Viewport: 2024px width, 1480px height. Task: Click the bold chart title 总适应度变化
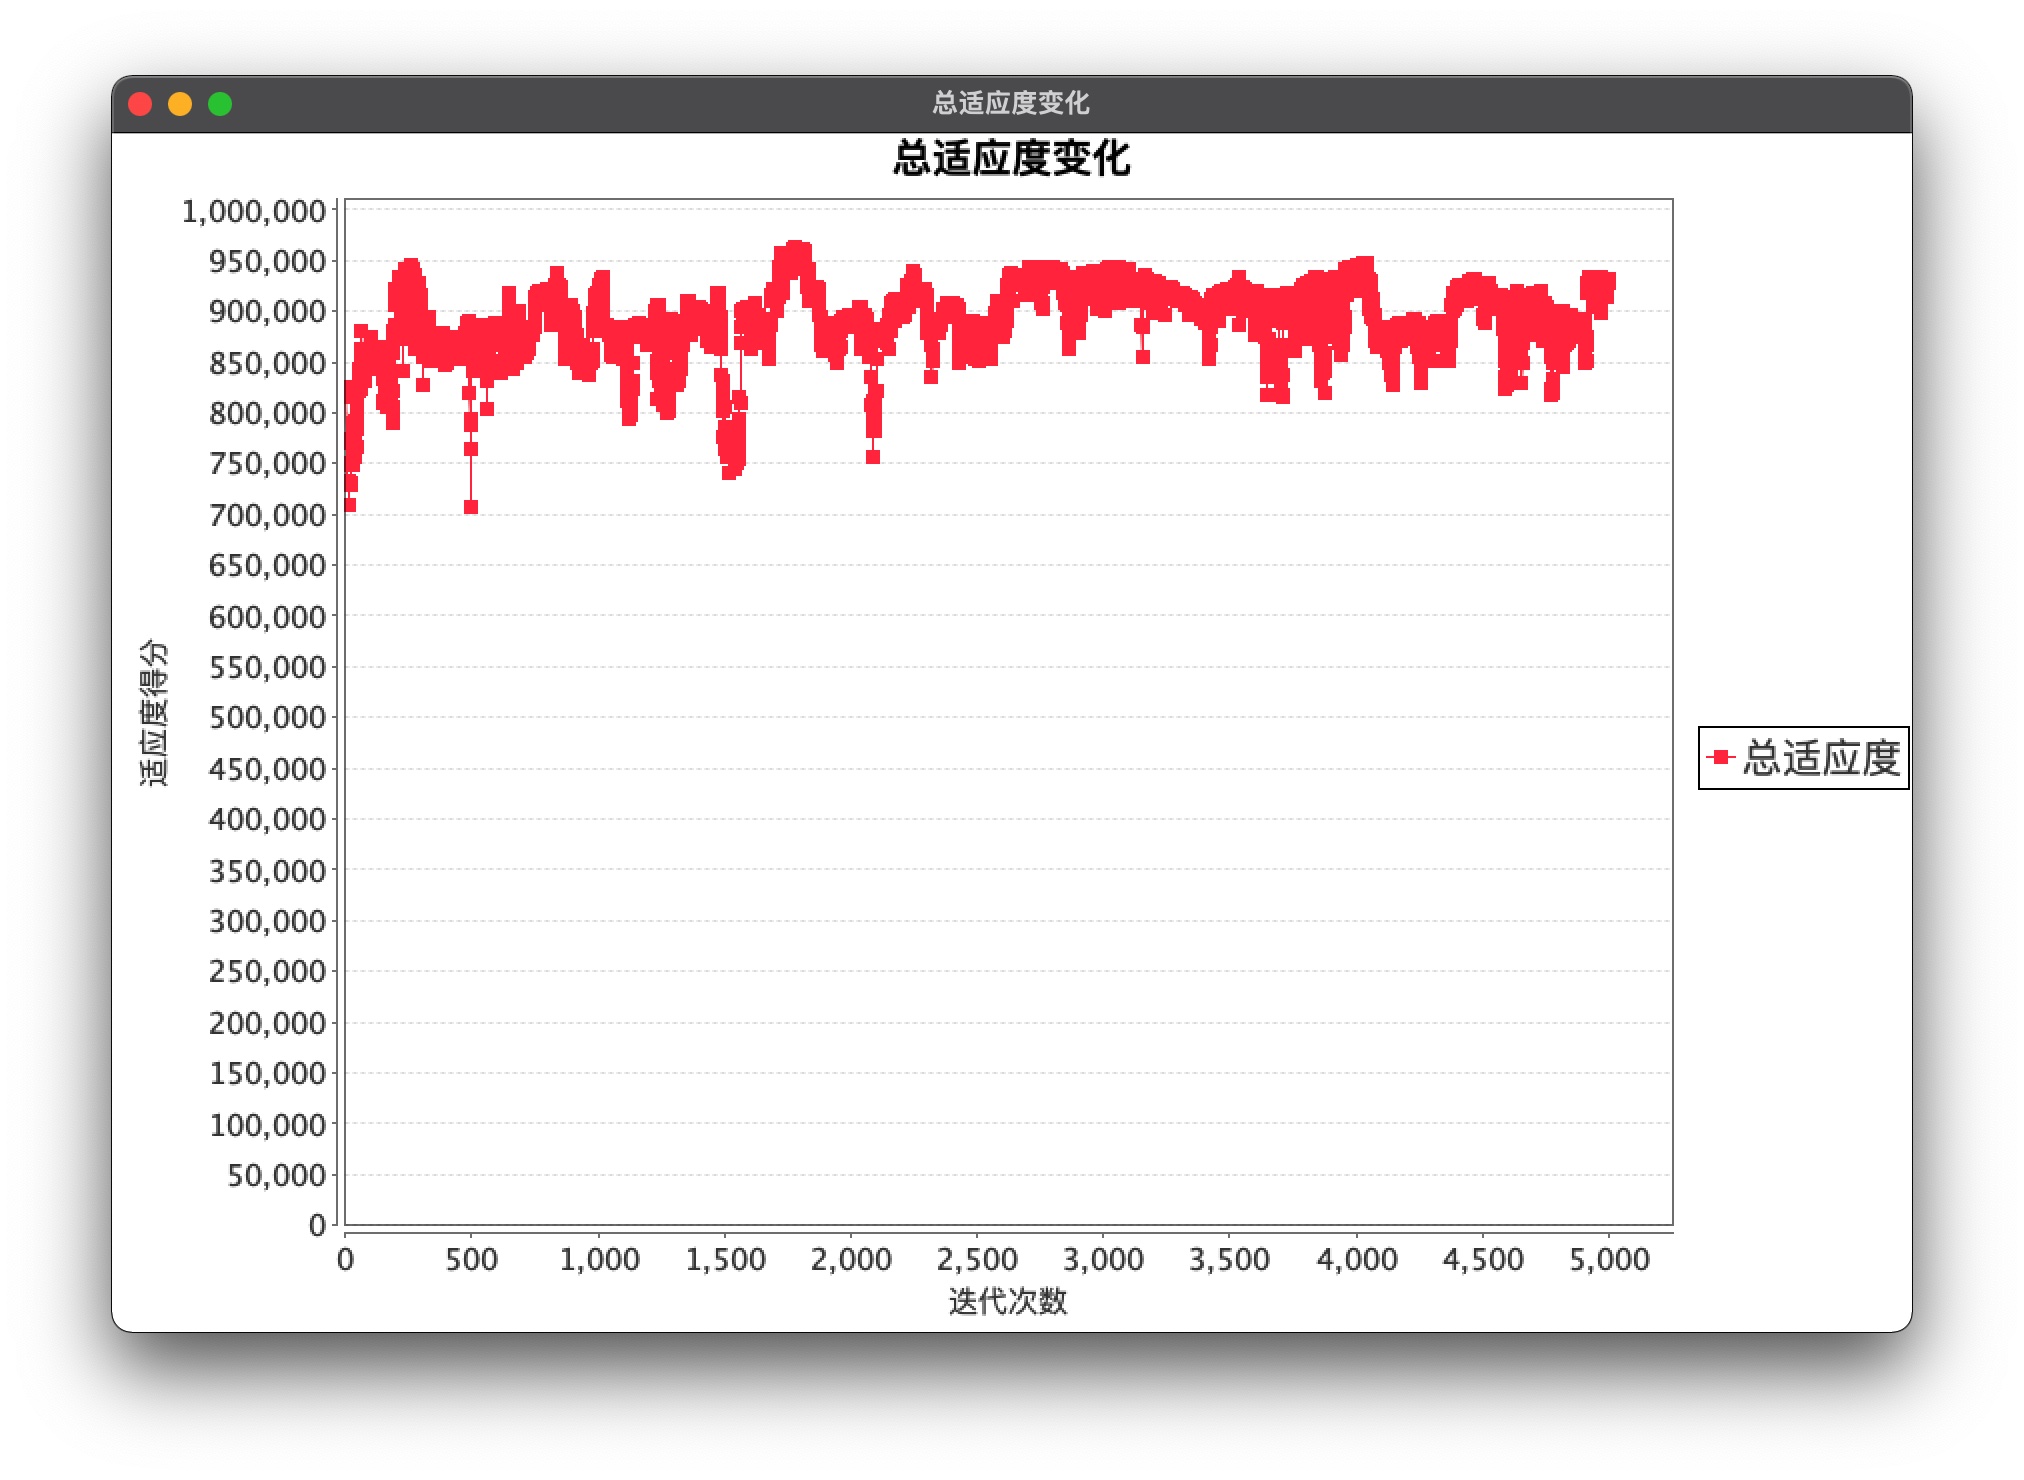click(x=1011, y=158)
